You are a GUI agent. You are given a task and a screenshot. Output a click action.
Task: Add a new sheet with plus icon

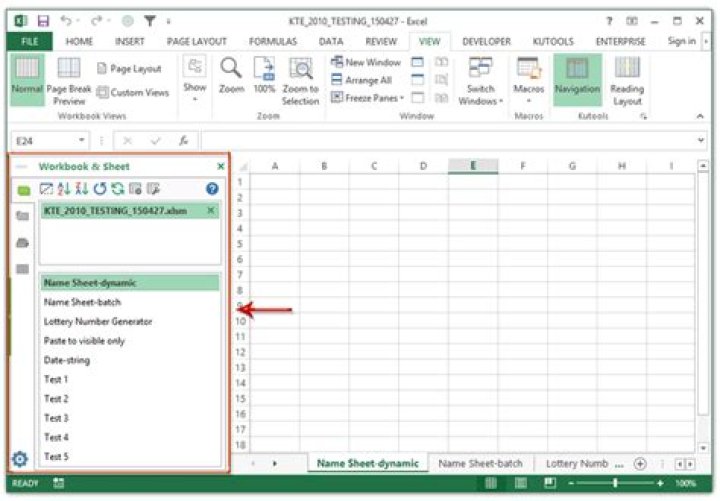(x=640, y=464)
